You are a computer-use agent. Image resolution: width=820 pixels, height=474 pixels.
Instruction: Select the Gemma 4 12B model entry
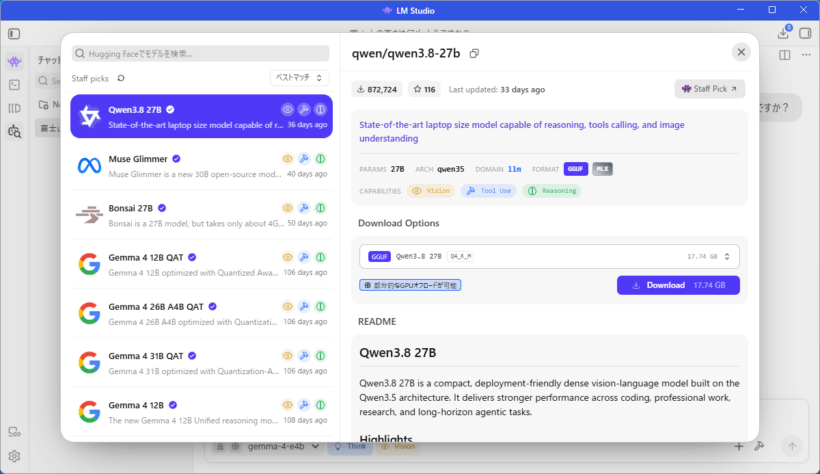tap(201, 412)
